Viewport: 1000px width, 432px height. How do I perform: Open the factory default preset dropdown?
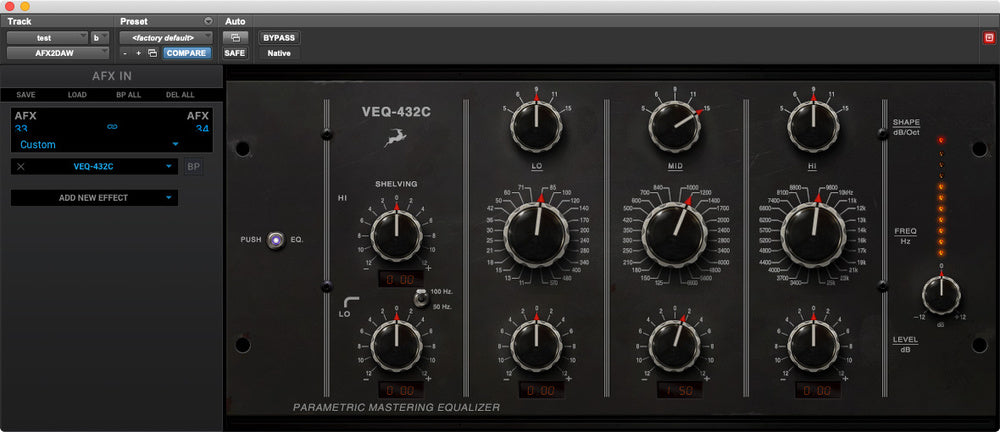pyautogui.click(x=166, y=38)
